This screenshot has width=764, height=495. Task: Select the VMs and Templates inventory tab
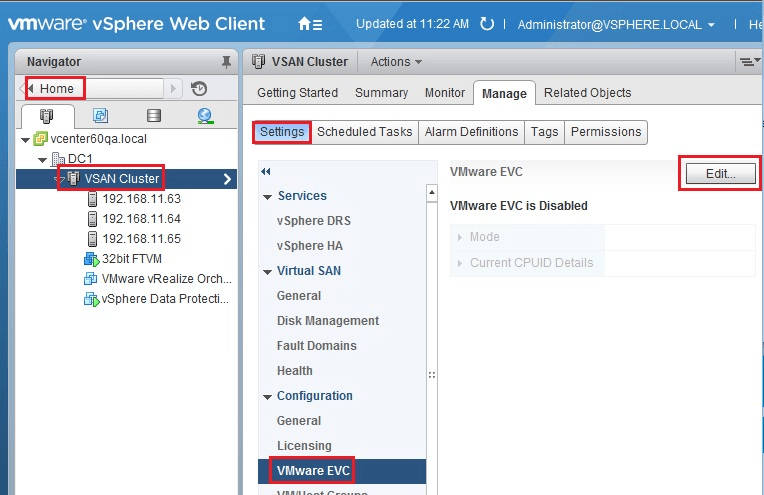(x=100, y=116)
